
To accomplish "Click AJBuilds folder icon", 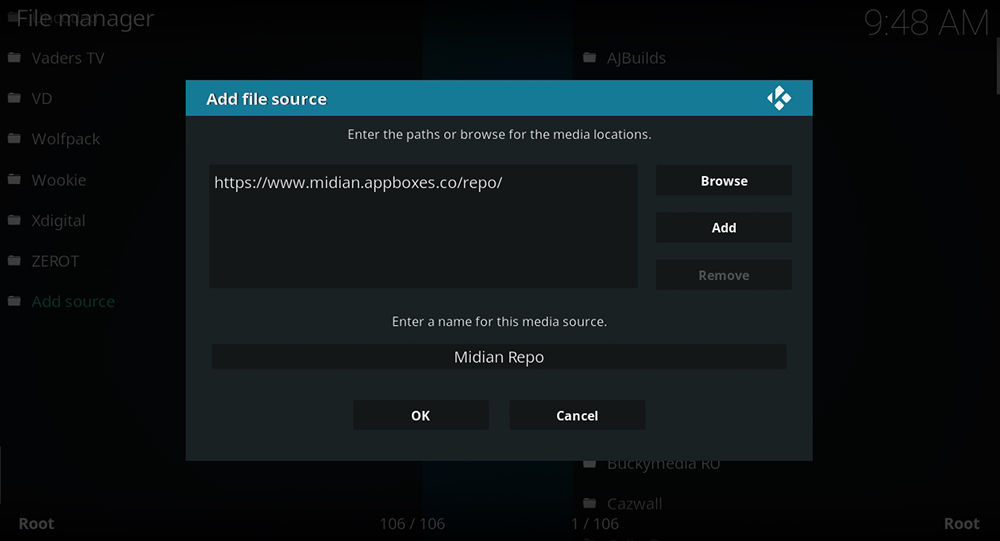I will pyautogui.click(x=590, y=57).
